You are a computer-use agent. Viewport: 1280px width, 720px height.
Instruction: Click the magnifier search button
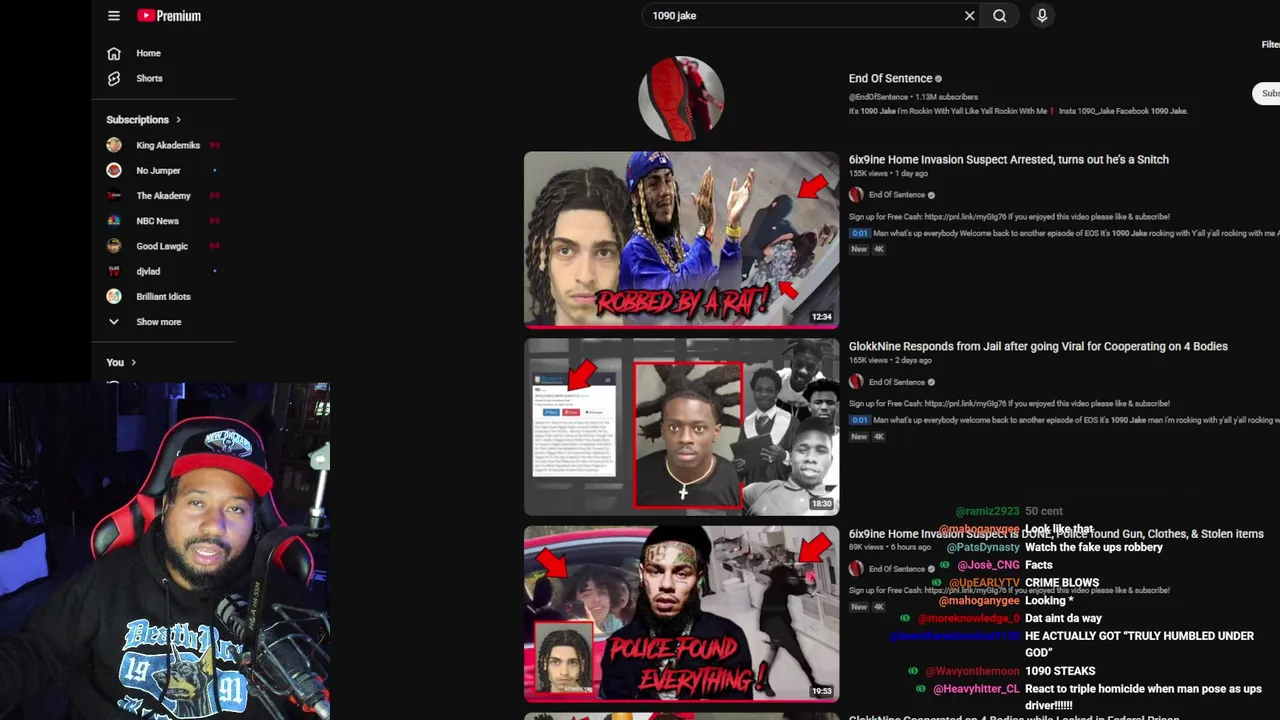(x=999, y=16)
